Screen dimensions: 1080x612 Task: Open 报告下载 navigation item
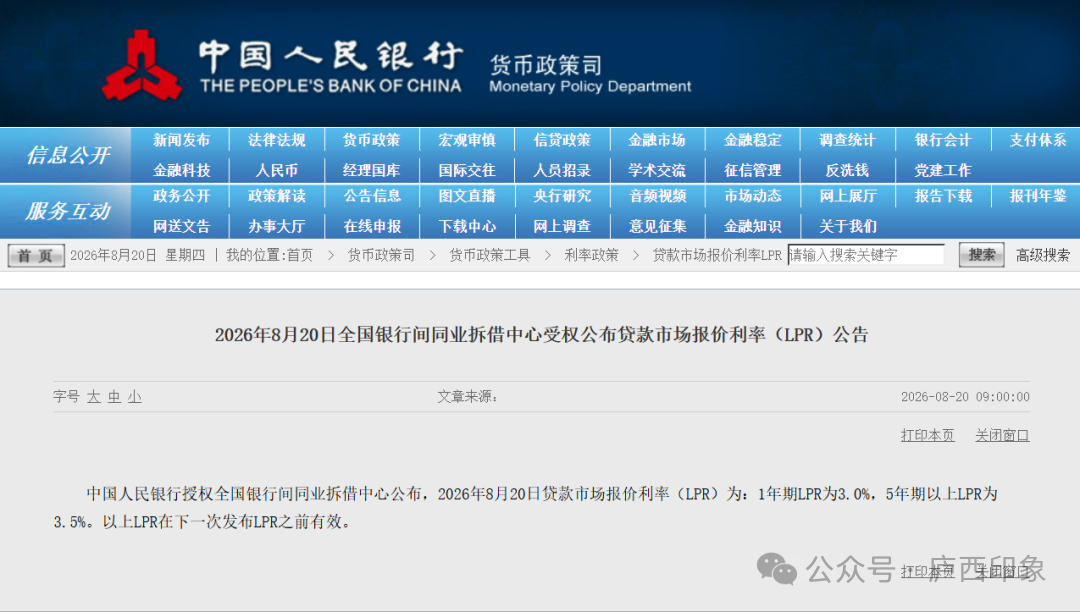pos(943,196)
